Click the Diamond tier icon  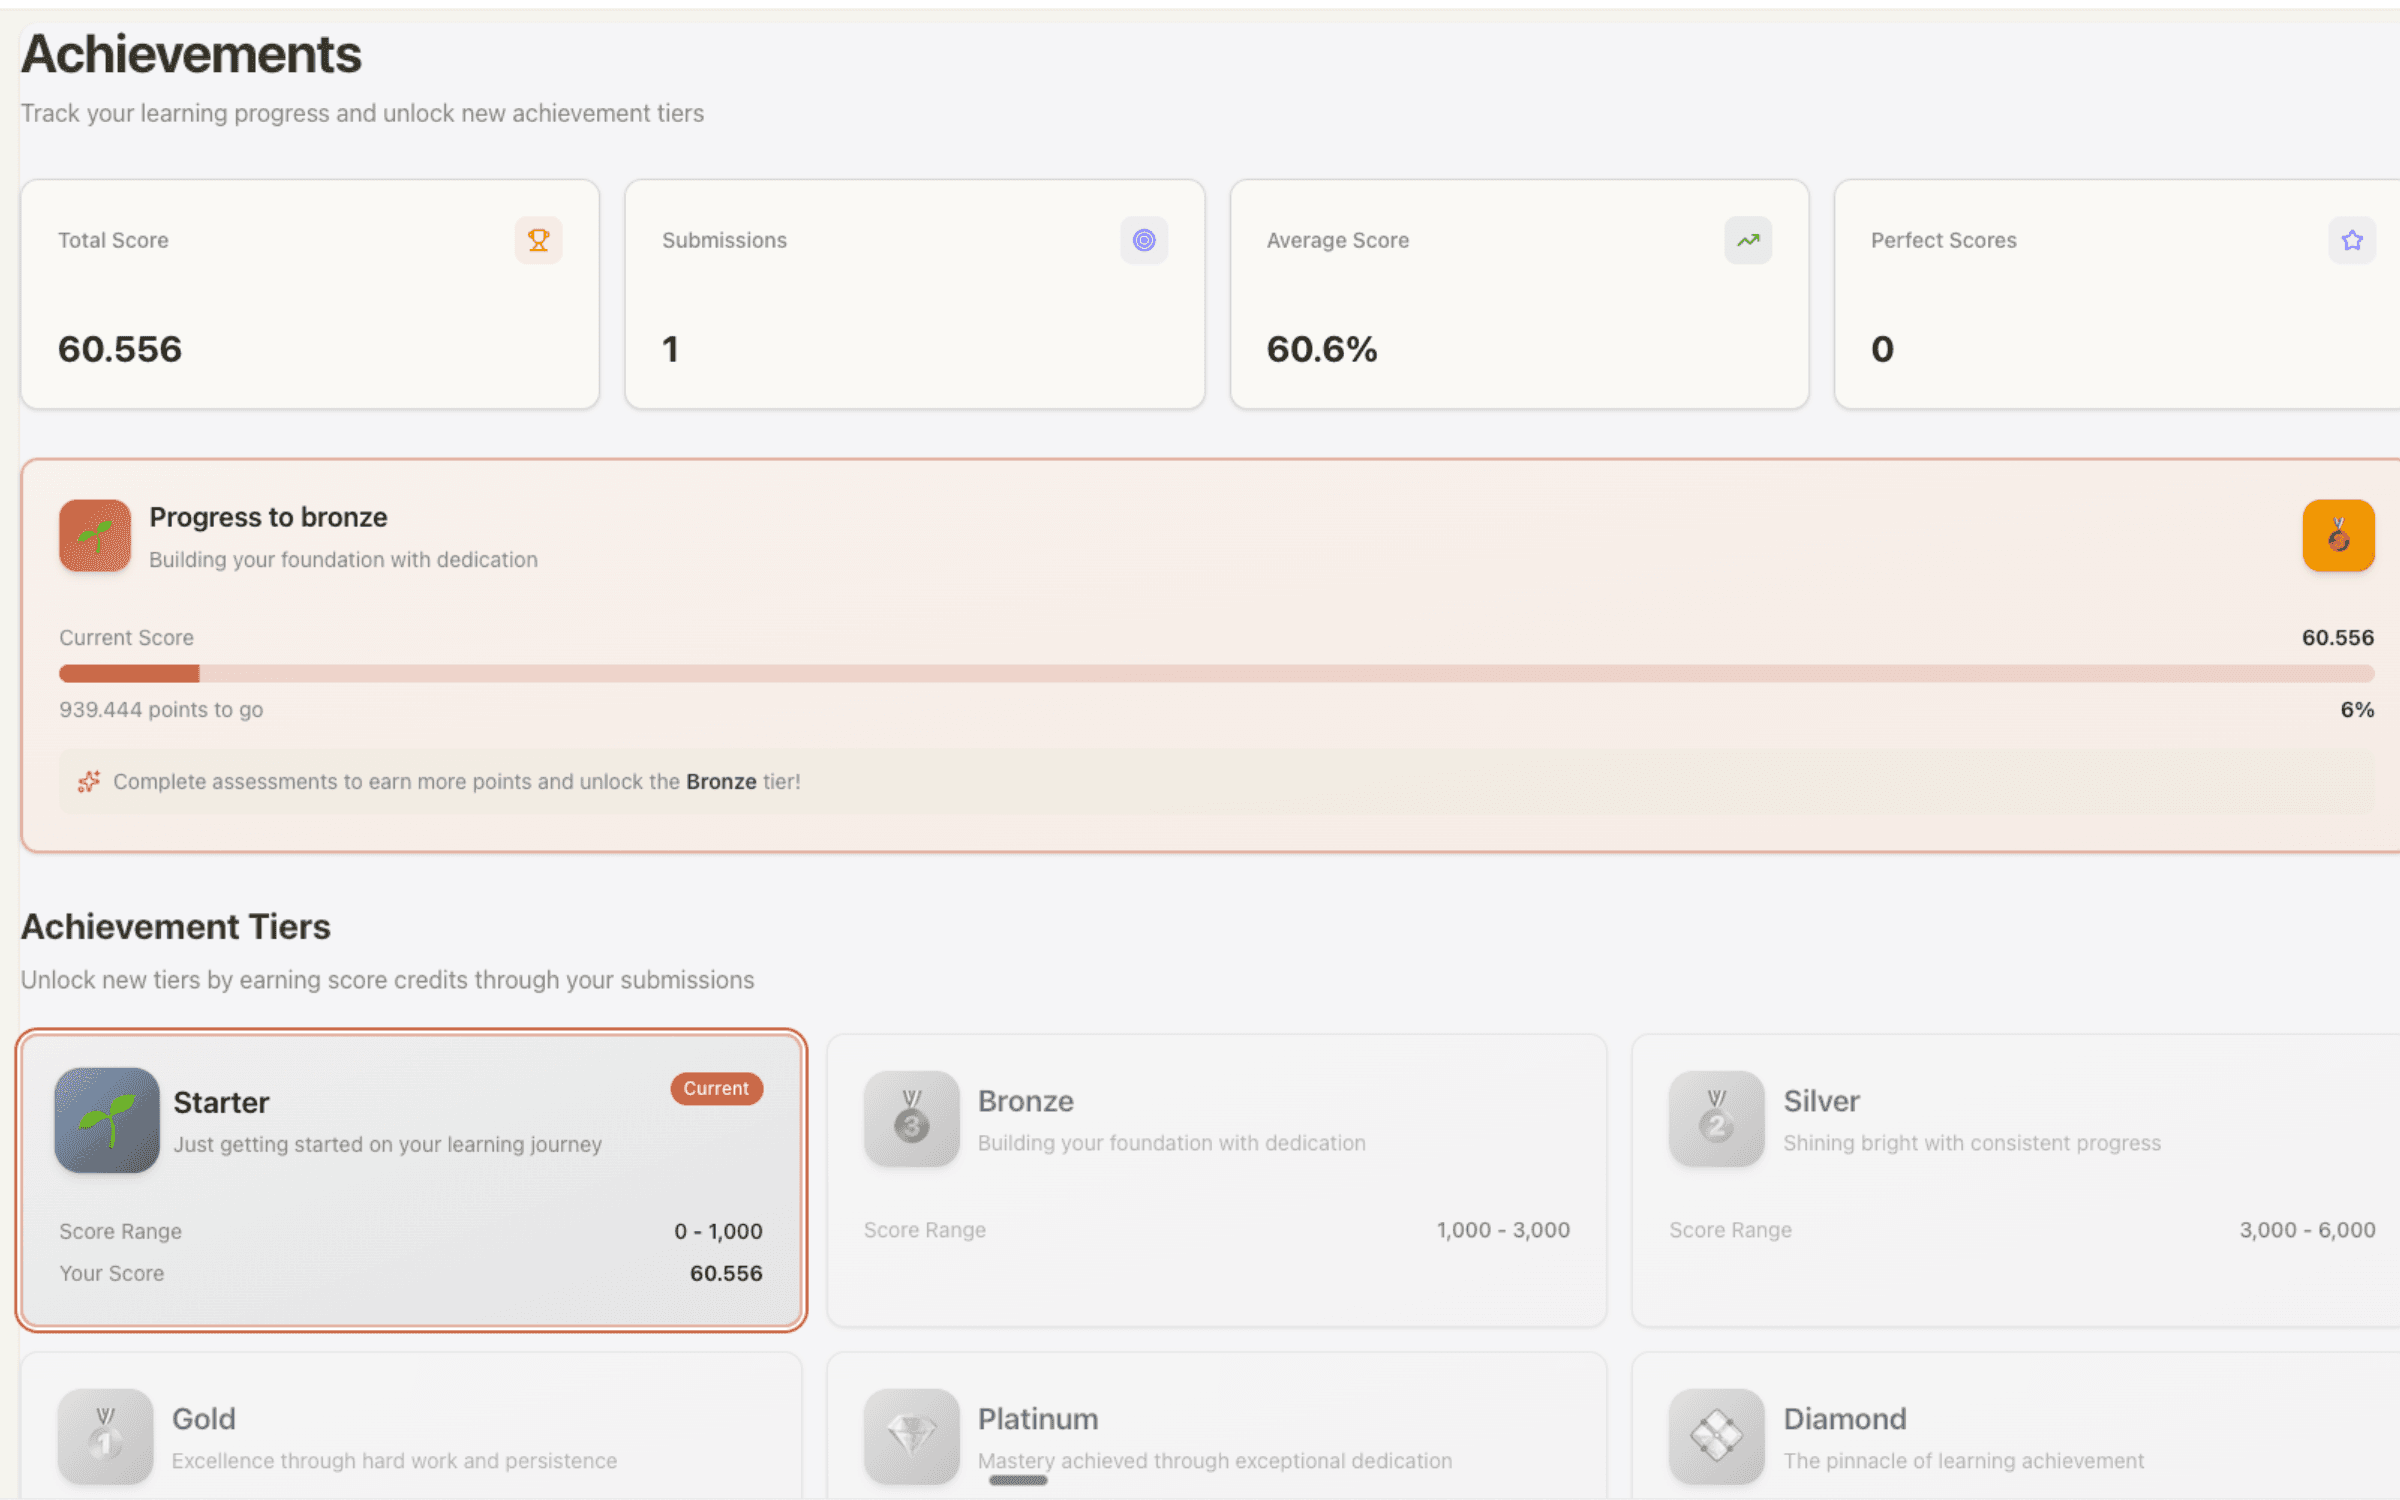[1716, 1436]
